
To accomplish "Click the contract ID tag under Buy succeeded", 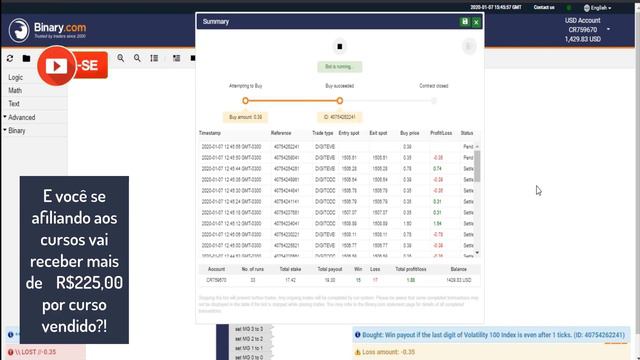I will 340,117.
